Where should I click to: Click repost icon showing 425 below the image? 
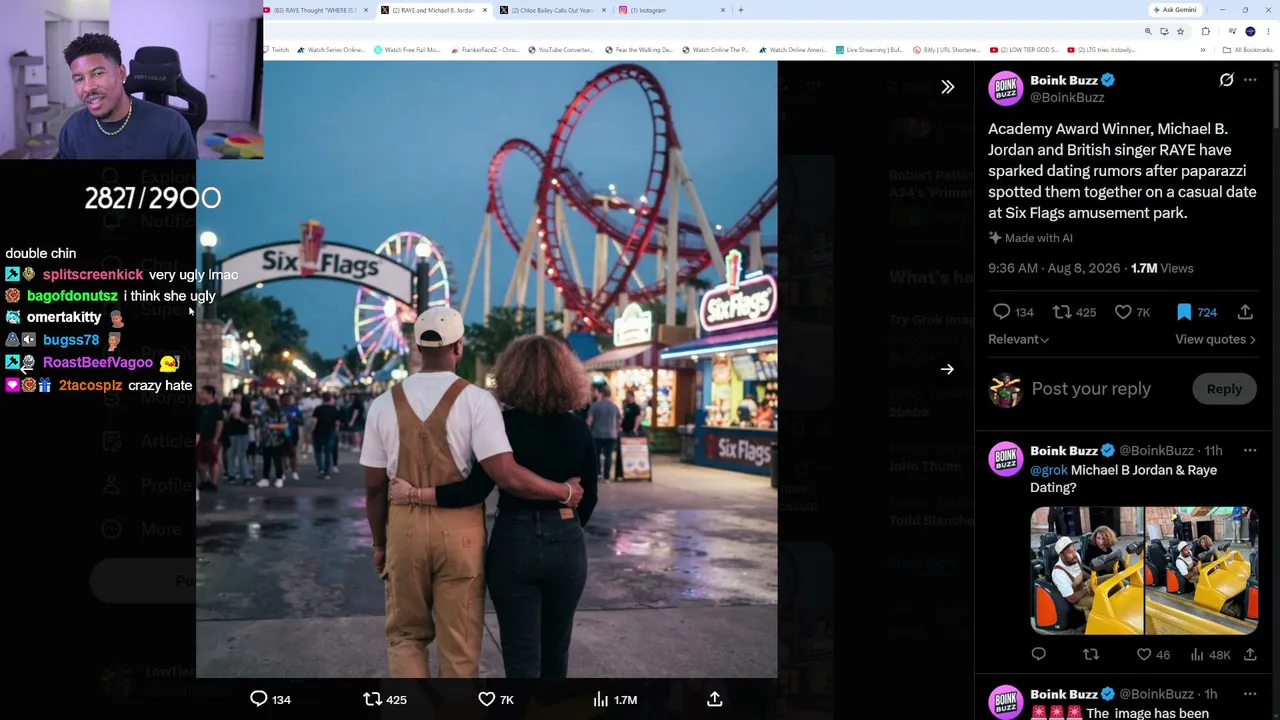coord(384,699)
